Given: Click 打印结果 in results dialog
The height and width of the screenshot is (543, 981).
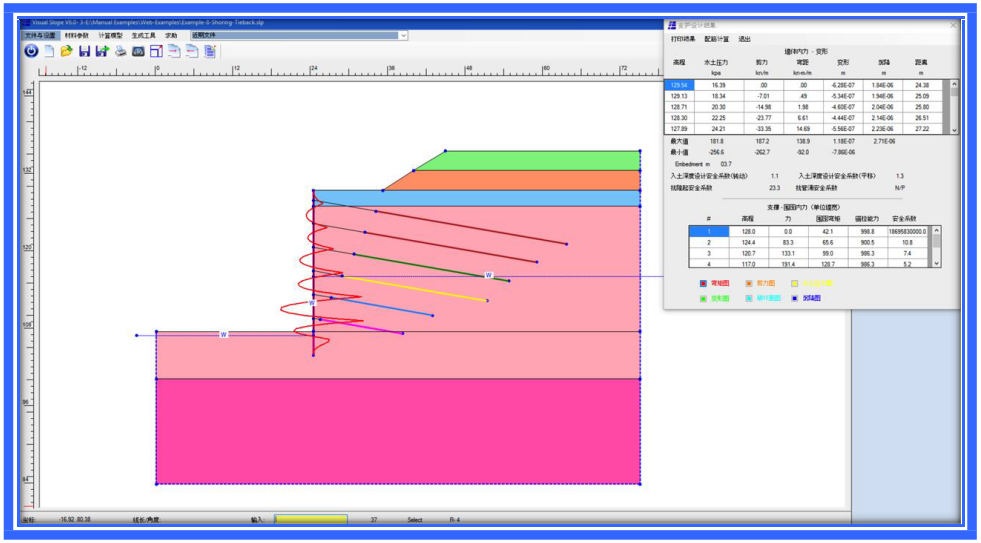Looking at the screenshot, I should tap(683, 39).
